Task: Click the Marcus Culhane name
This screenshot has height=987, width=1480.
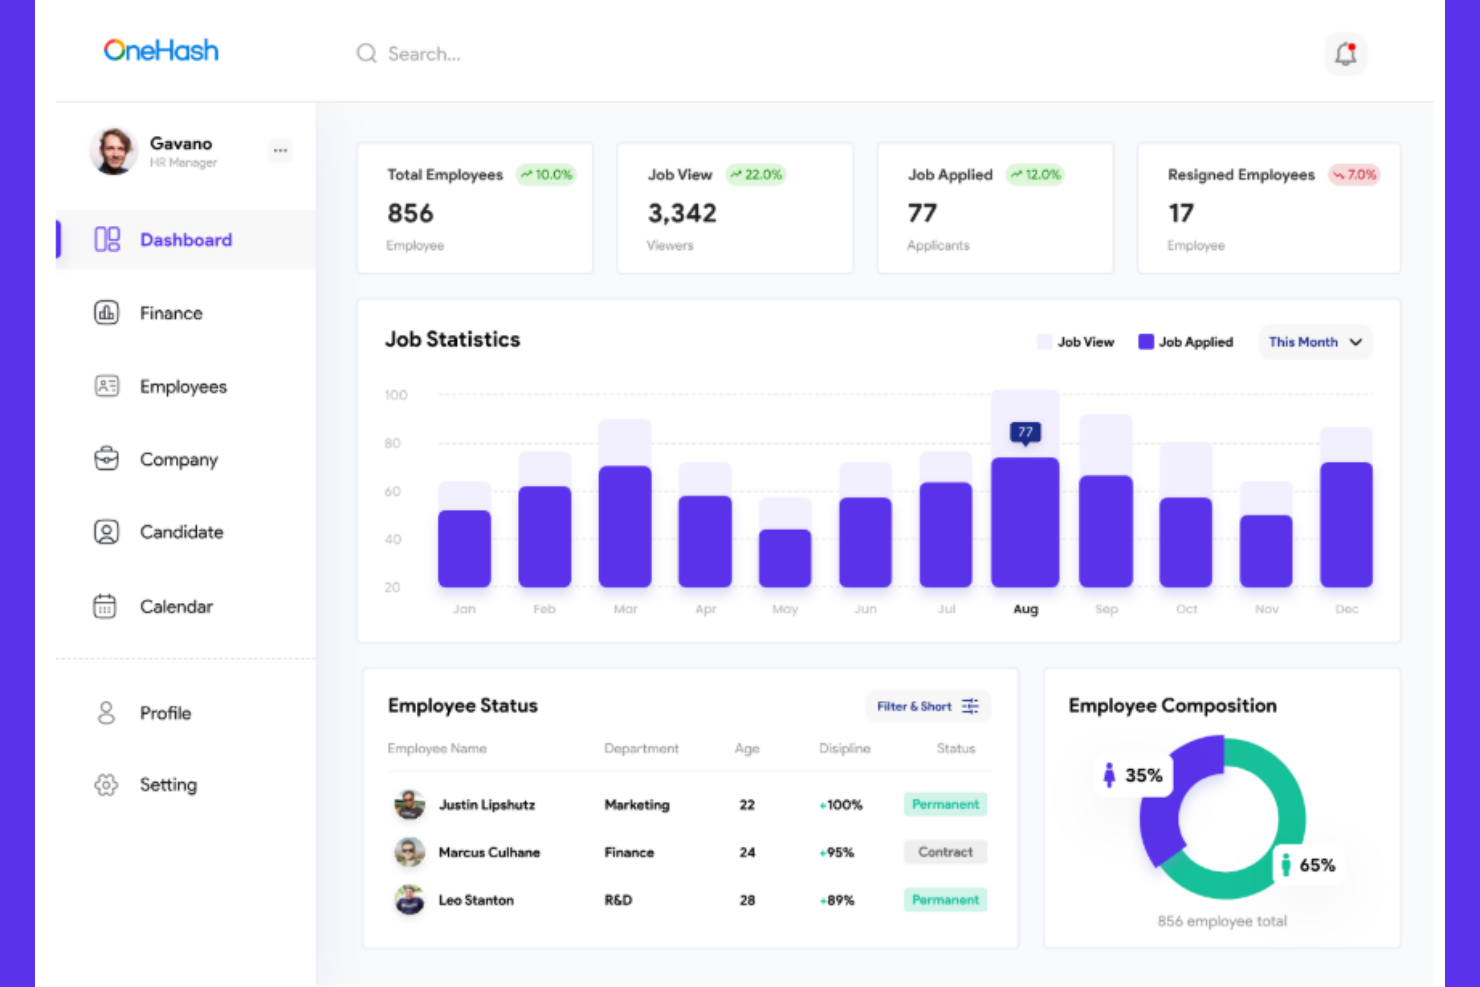Action: tap(489, 852)
